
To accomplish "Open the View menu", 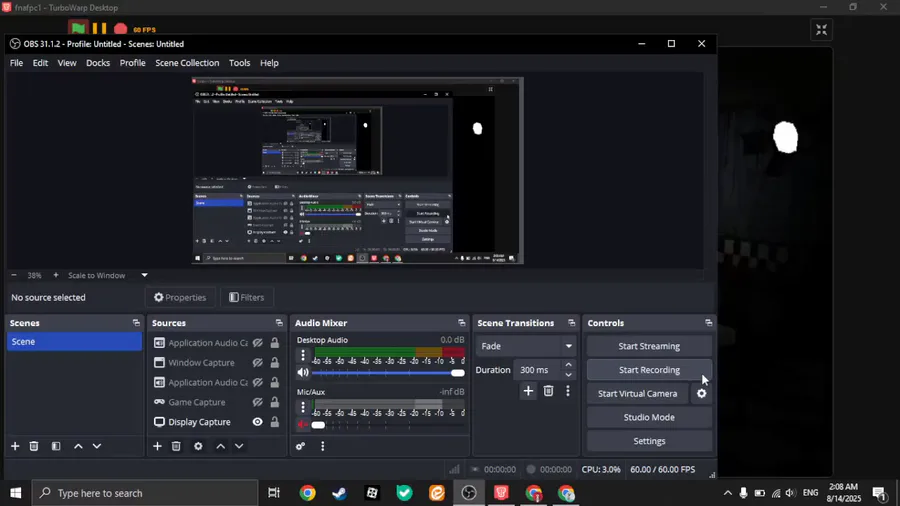I will [x=67, y=63].
